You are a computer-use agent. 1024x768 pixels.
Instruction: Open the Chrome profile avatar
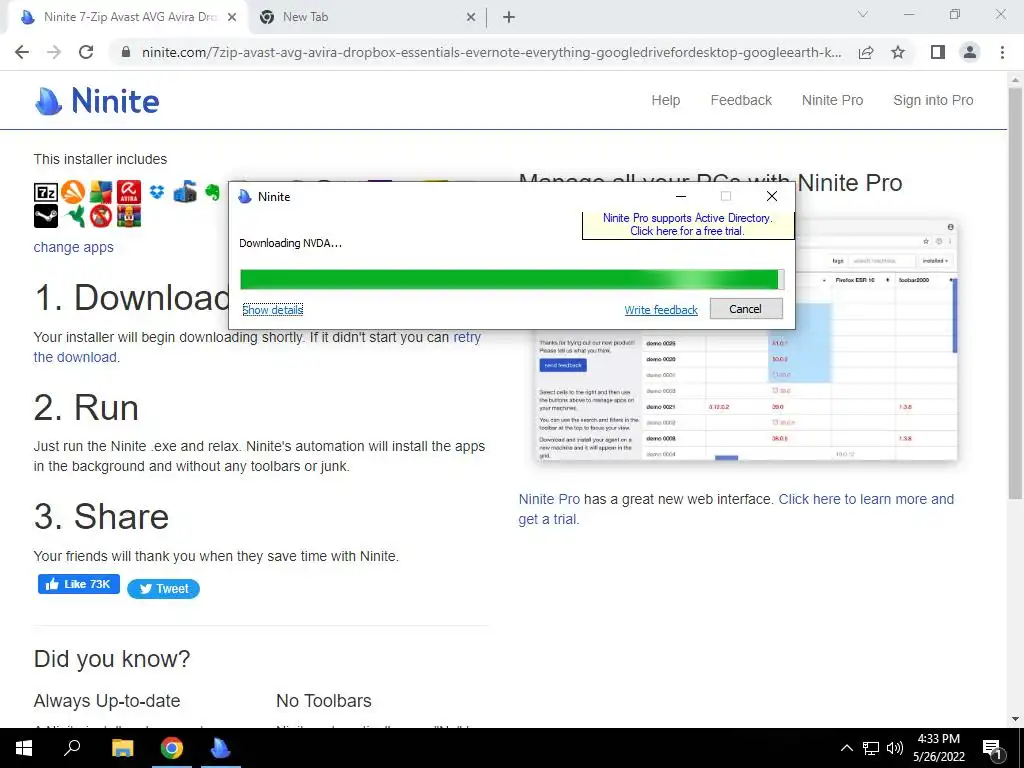[970, 52]
